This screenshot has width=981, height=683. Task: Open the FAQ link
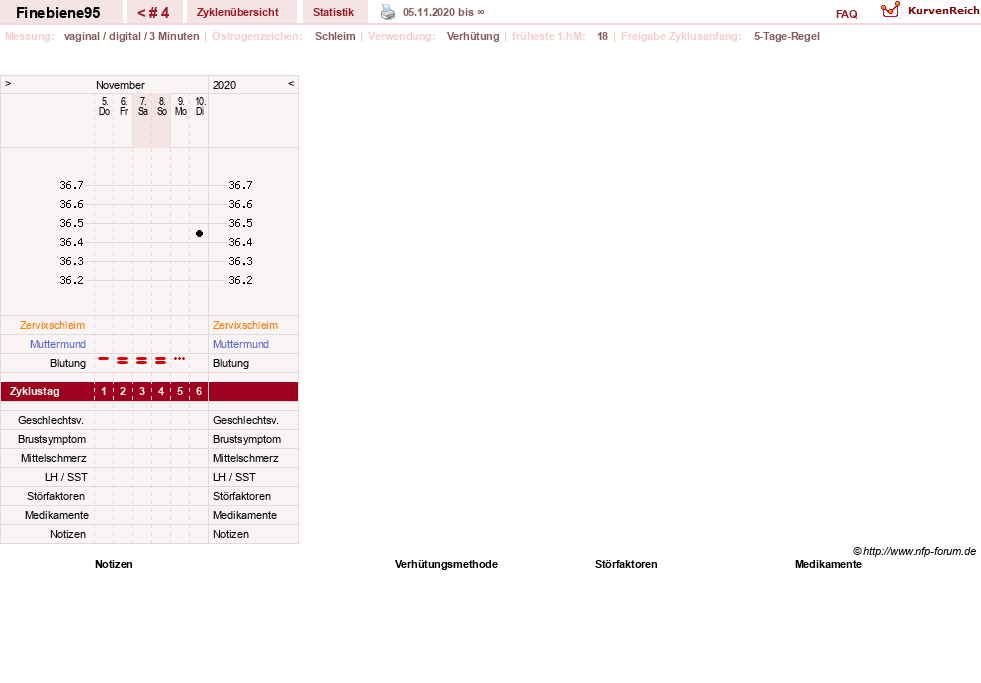(846, 14)
